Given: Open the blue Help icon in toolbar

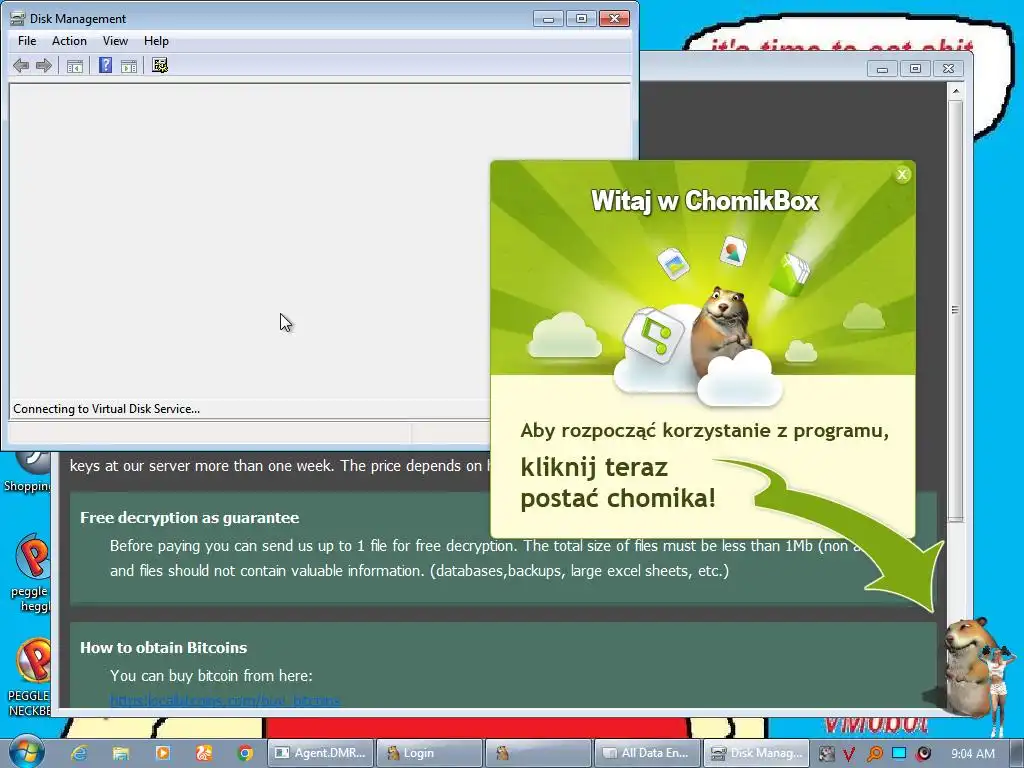Looking at the screenshot, I should (x=105, y=65).
